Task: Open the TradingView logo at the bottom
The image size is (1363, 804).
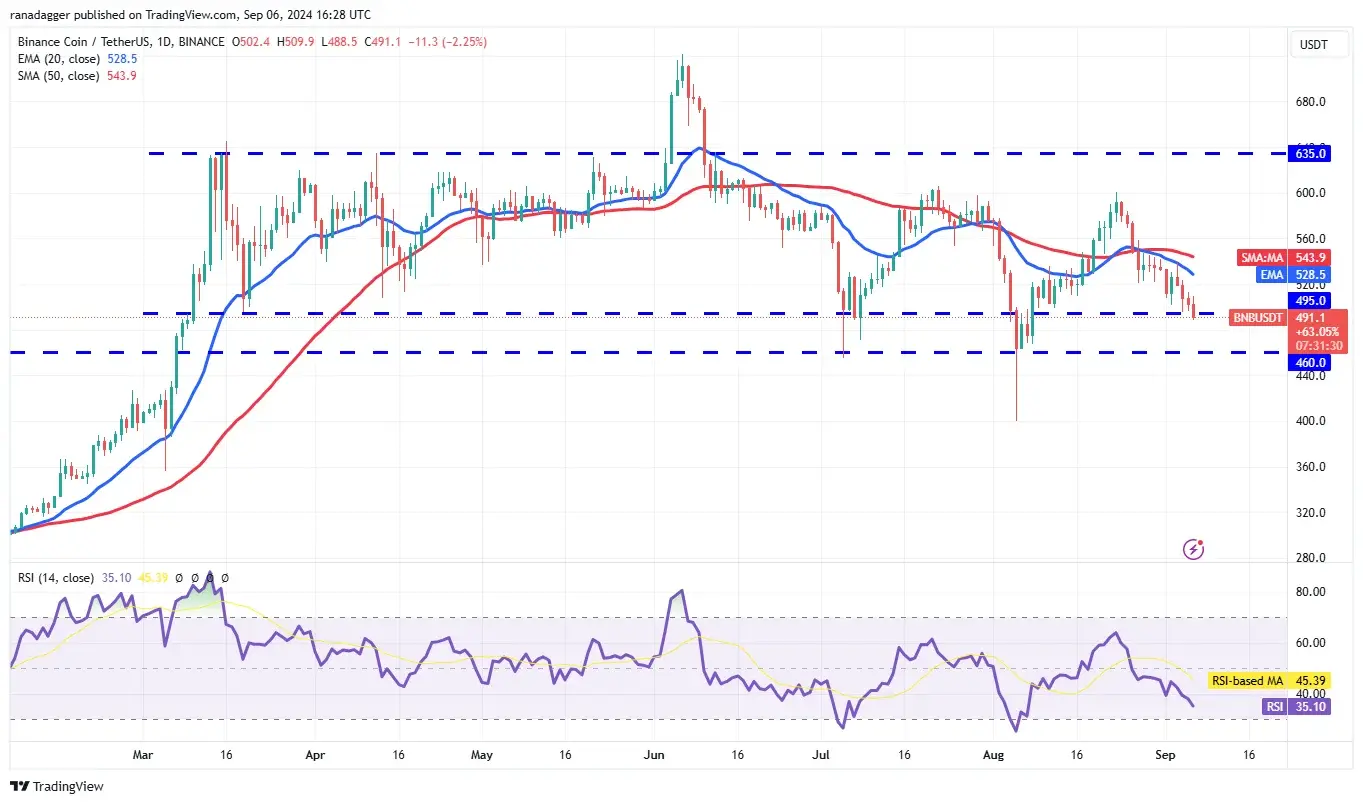Action: [55, 786]
